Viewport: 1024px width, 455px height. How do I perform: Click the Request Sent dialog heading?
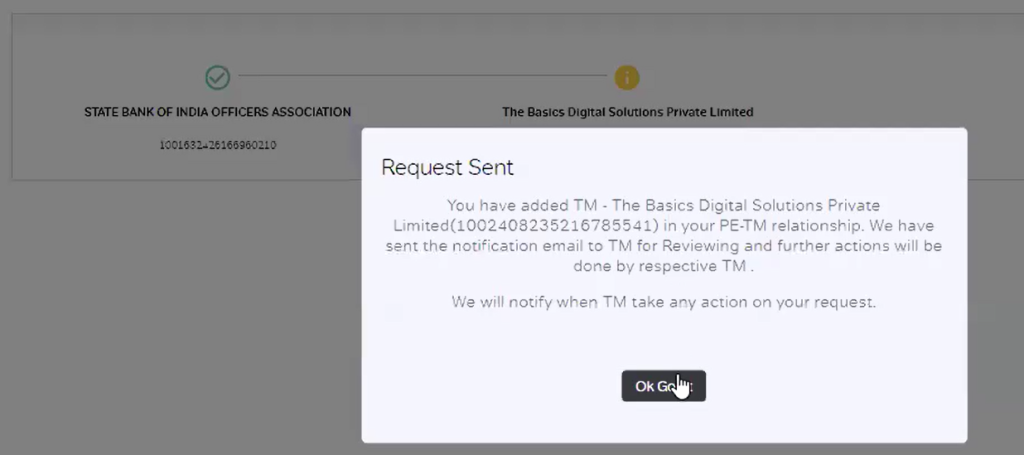[447, 167]
